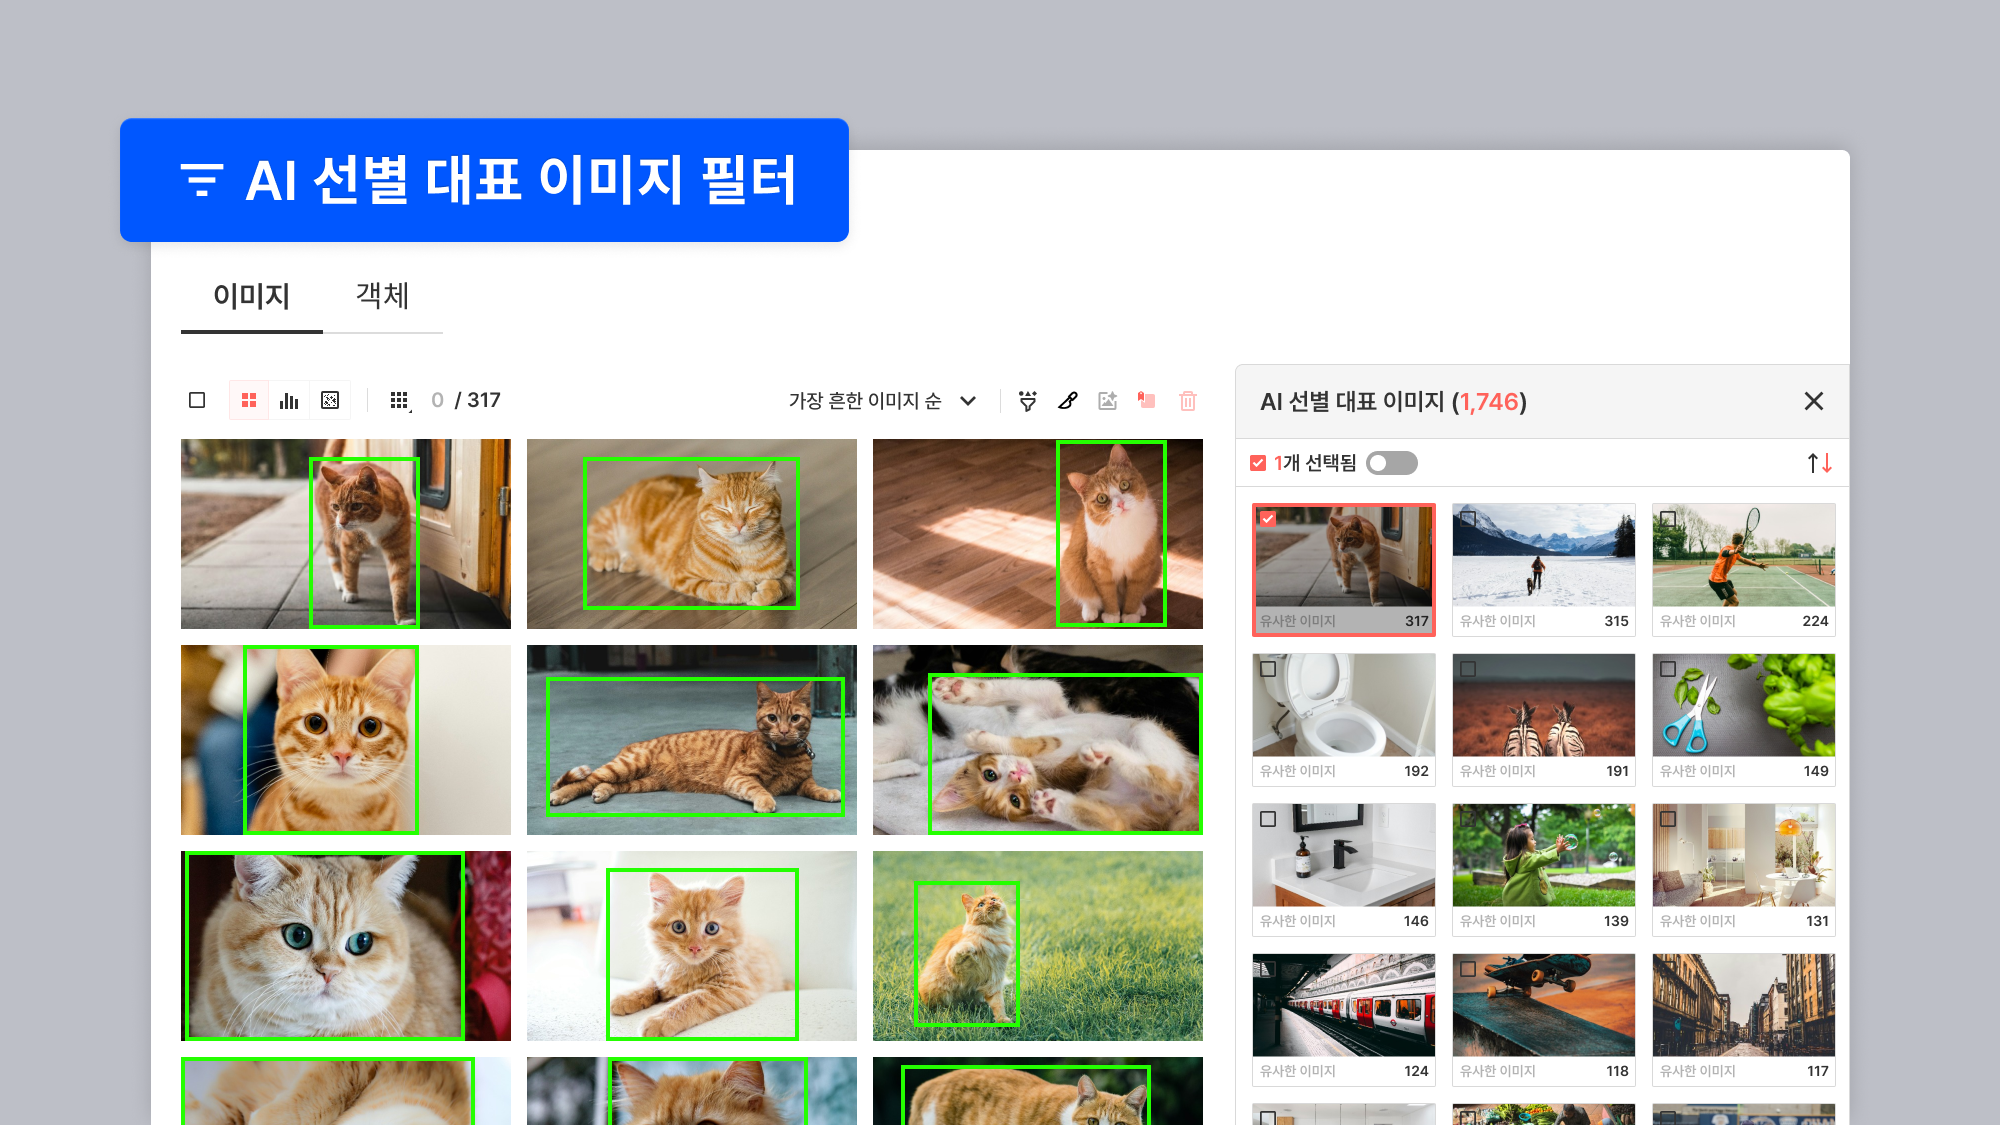Viewport: 2000px width, 1125px height.
Task: Select the brush edit tool
Action: pyautogui.click(x=1068, y=401)
